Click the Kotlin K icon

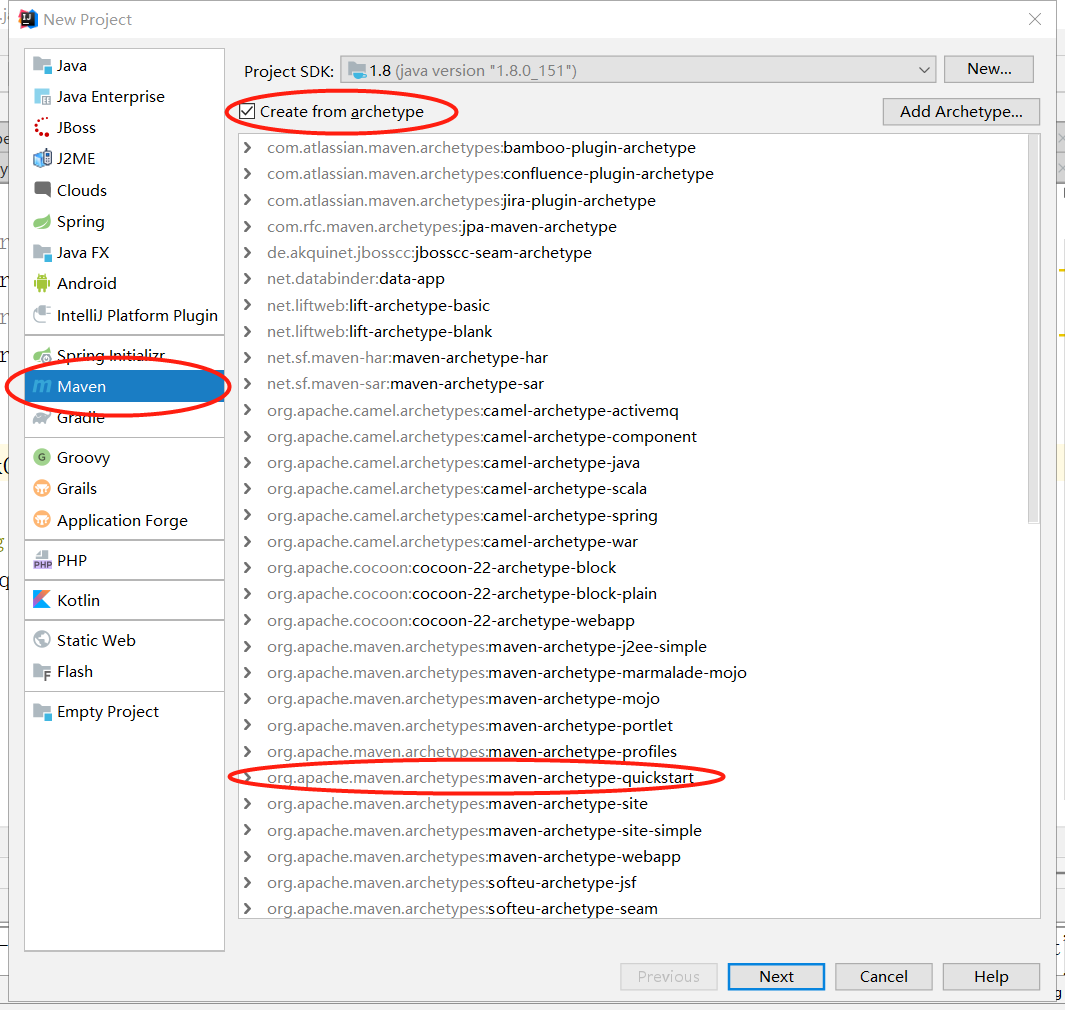tap(42, 600)
